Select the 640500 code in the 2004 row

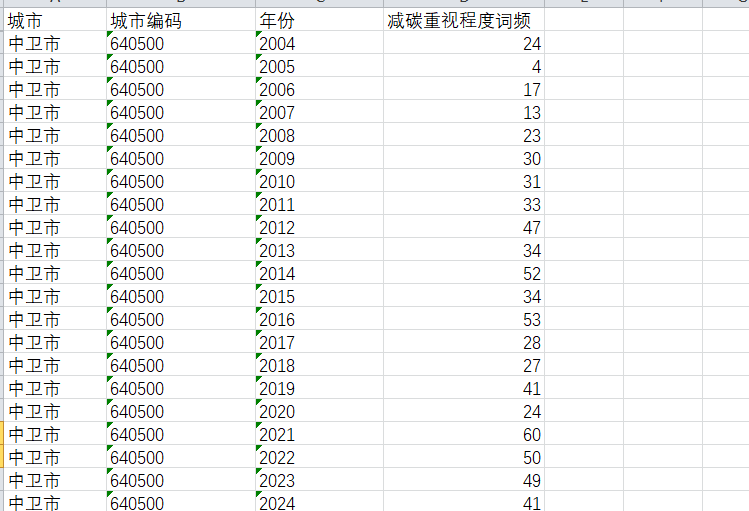click(181, 44)
